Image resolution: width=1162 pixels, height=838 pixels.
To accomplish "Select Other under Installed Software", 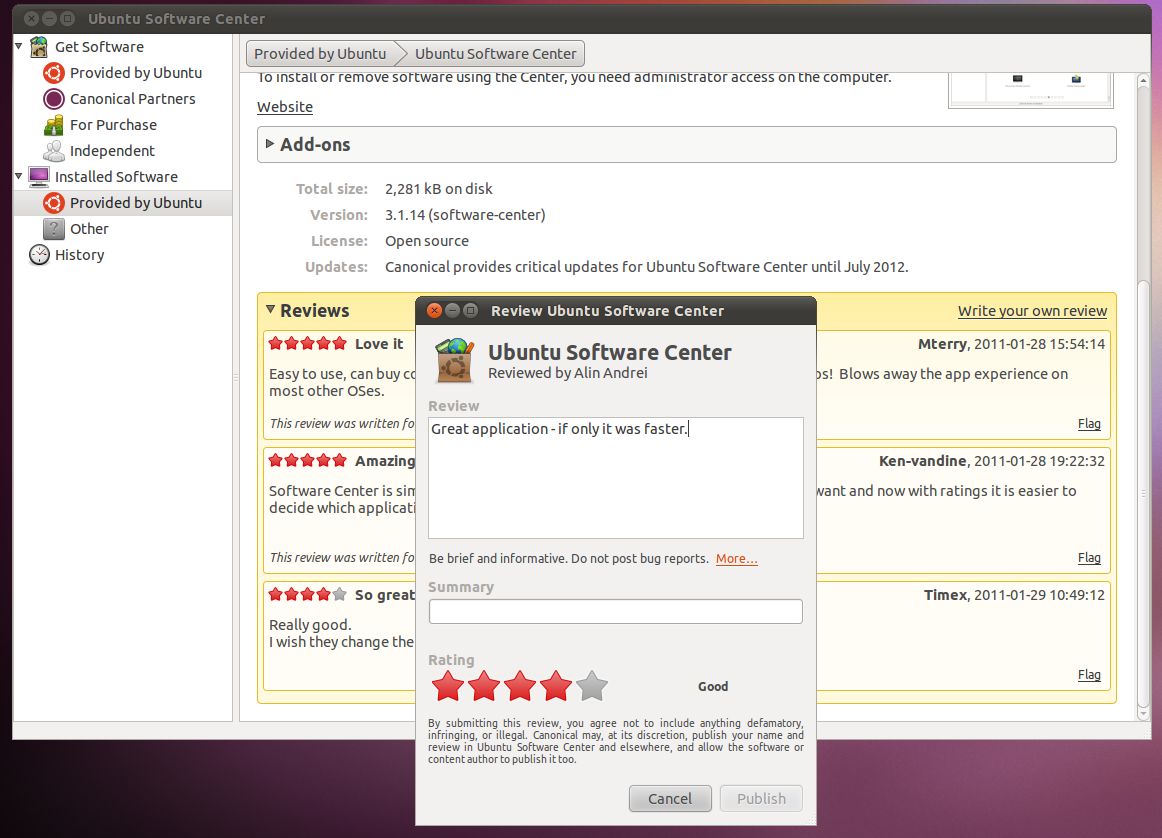I will click(89, 228).
